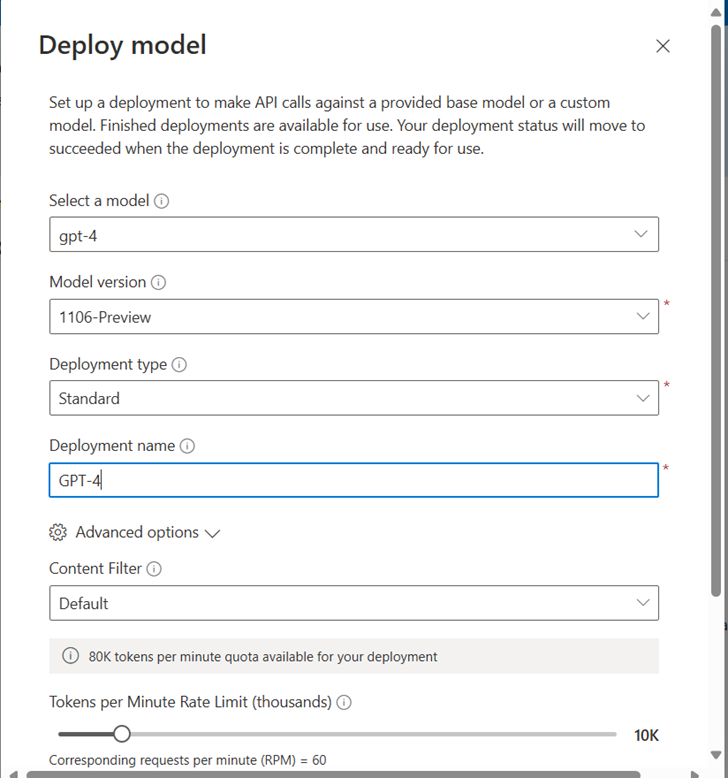
Task: Close the Deploy model dialog
Action: coord(662,46)
